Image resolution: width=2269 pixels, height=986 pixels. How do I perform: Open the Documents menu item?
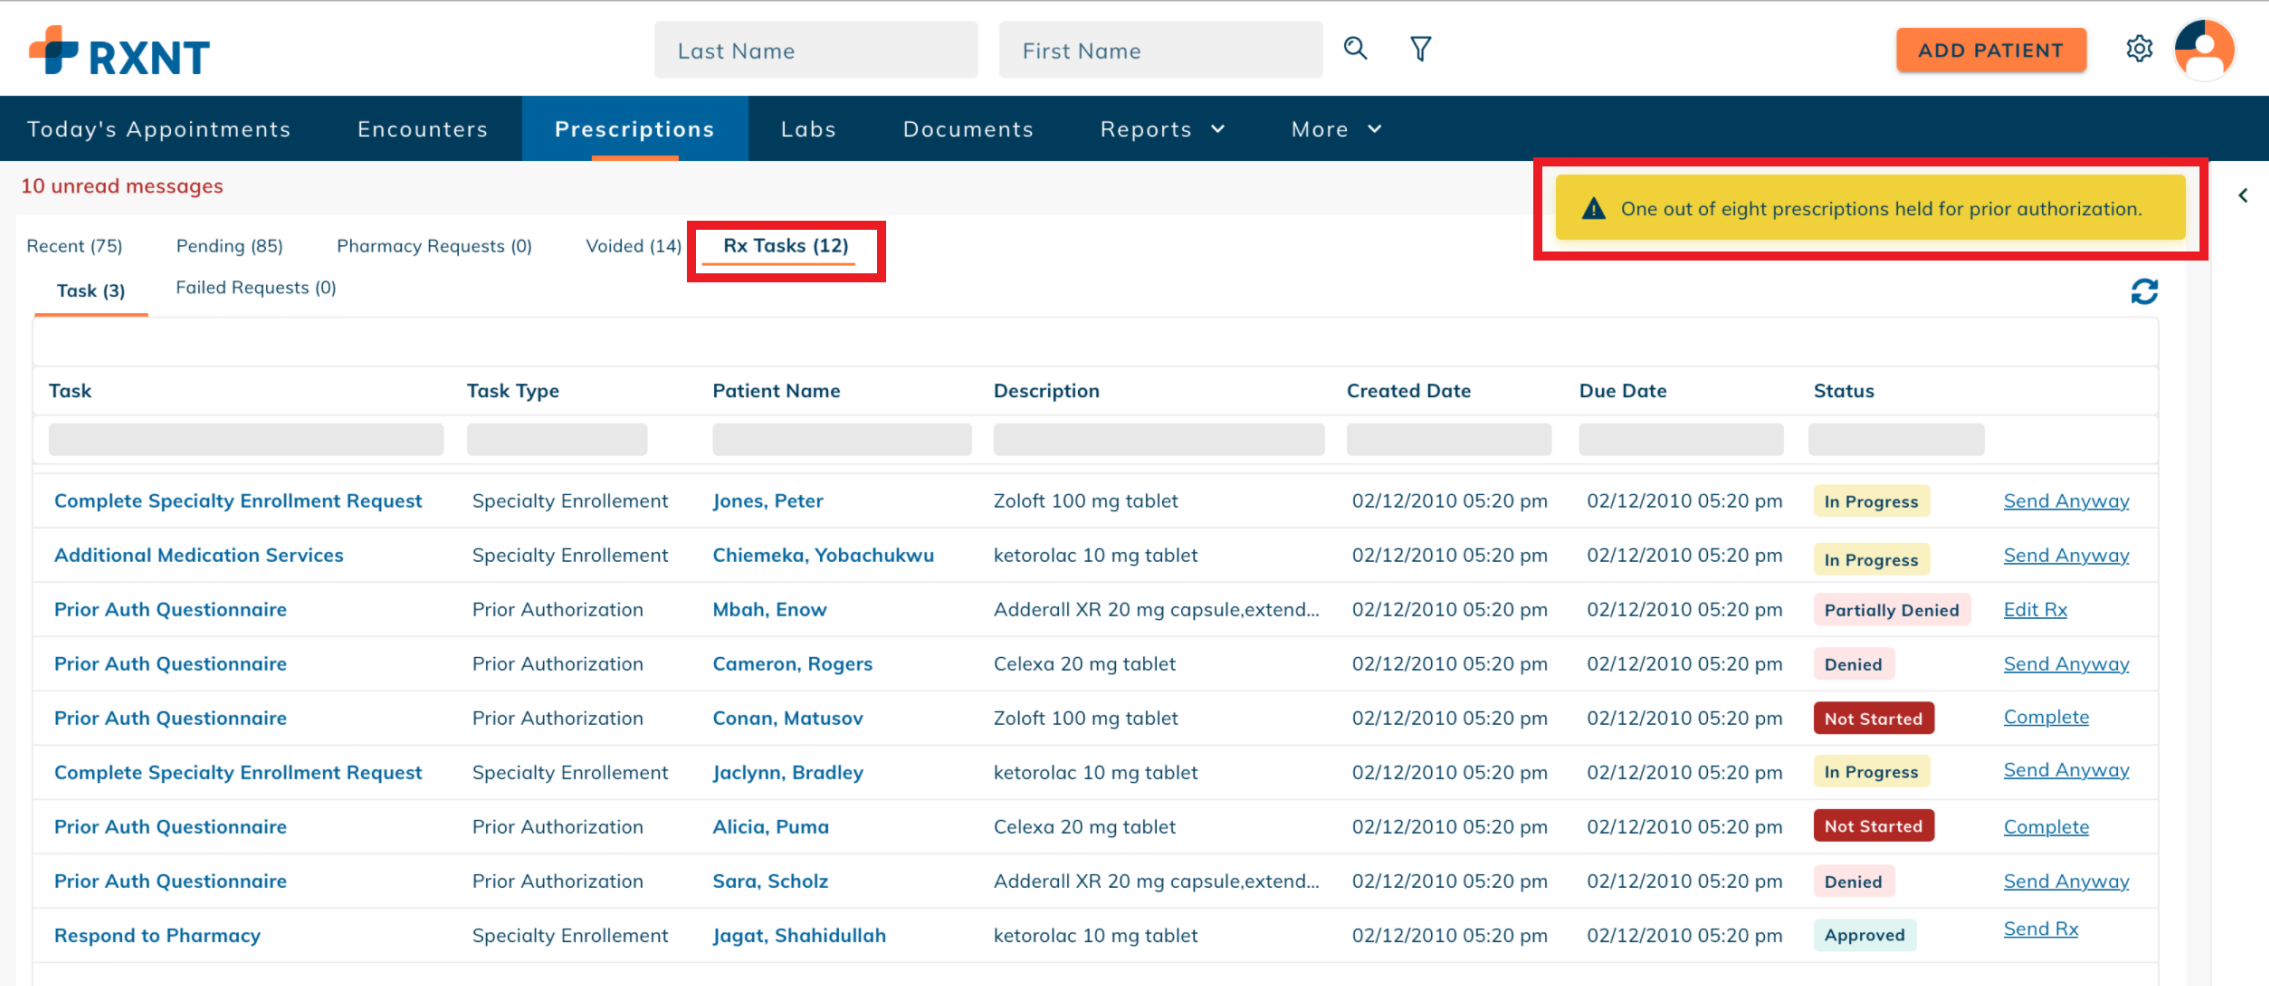pos(967,128)
